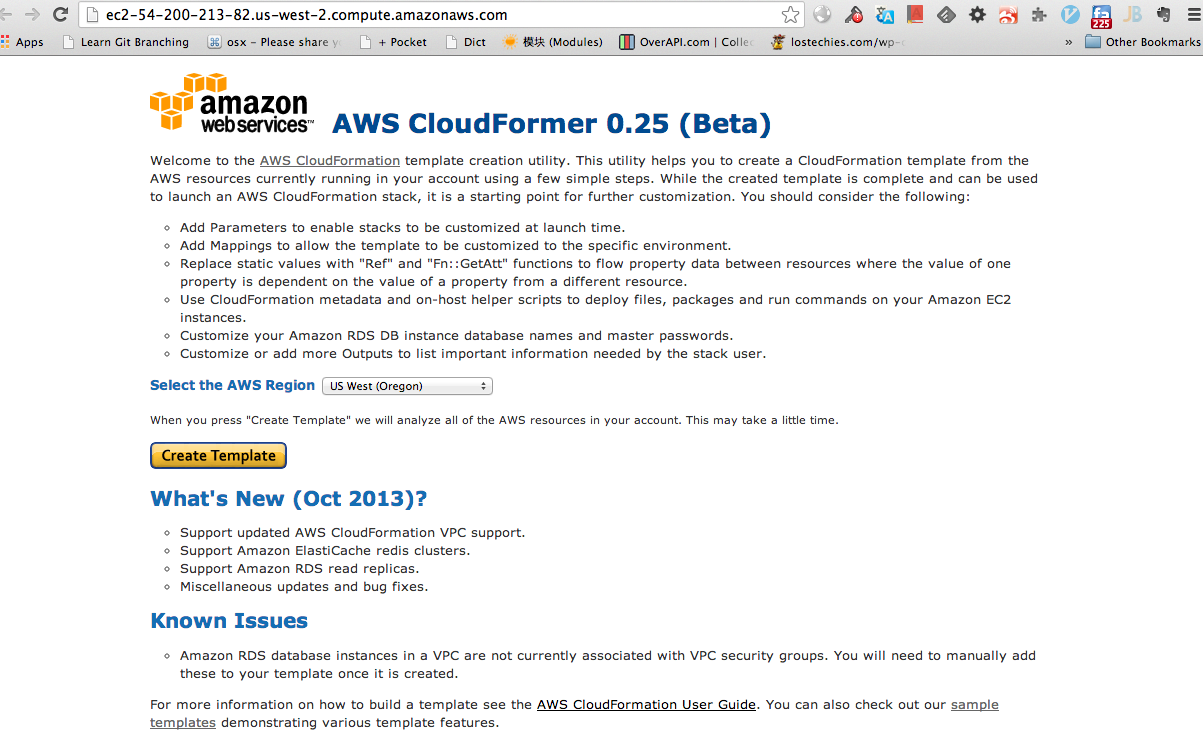Click the Create Template button
1203x740 pixels.
coord(219,455)
